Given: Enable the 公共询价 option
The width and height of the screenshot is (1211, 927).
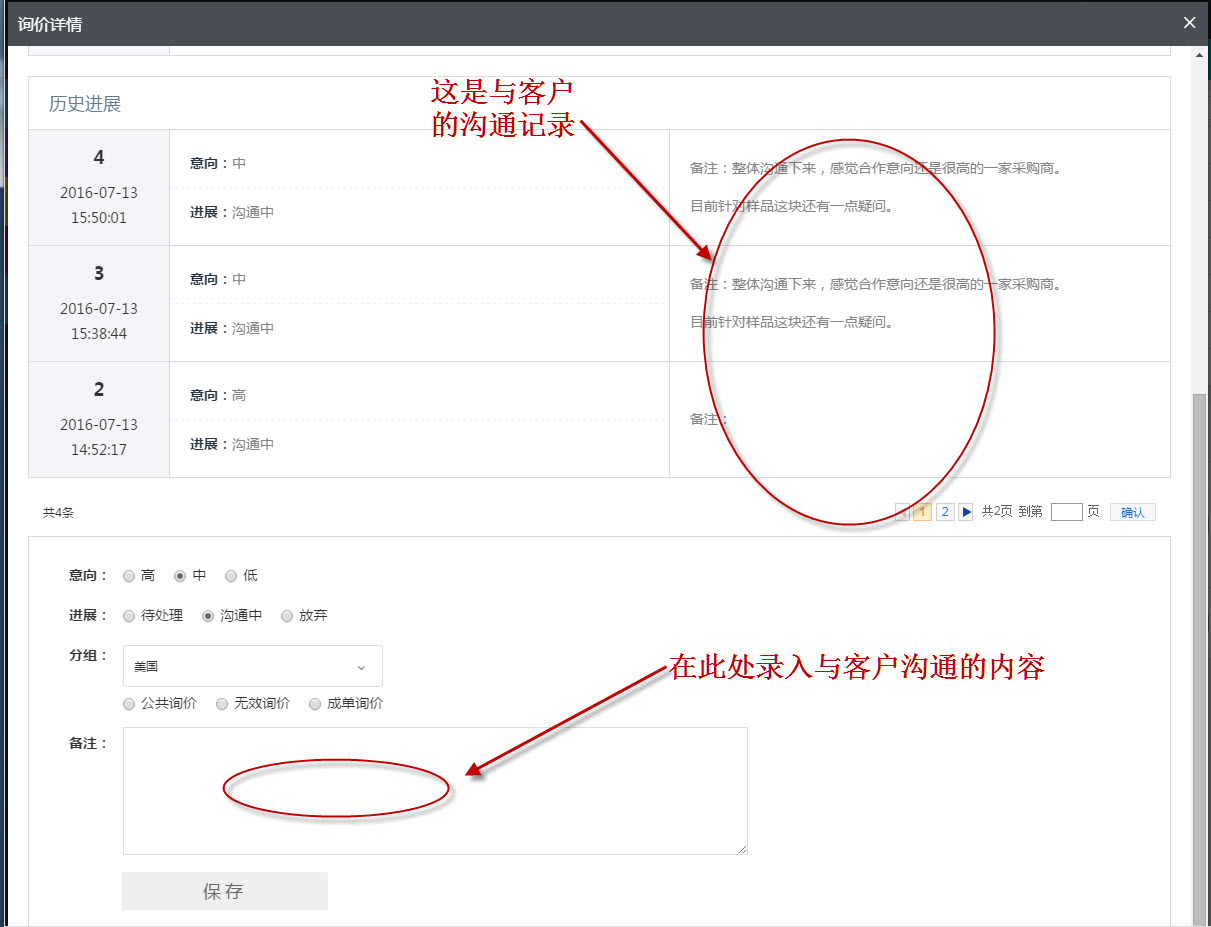Looking at the screenshot, I should tap(129, 704).
